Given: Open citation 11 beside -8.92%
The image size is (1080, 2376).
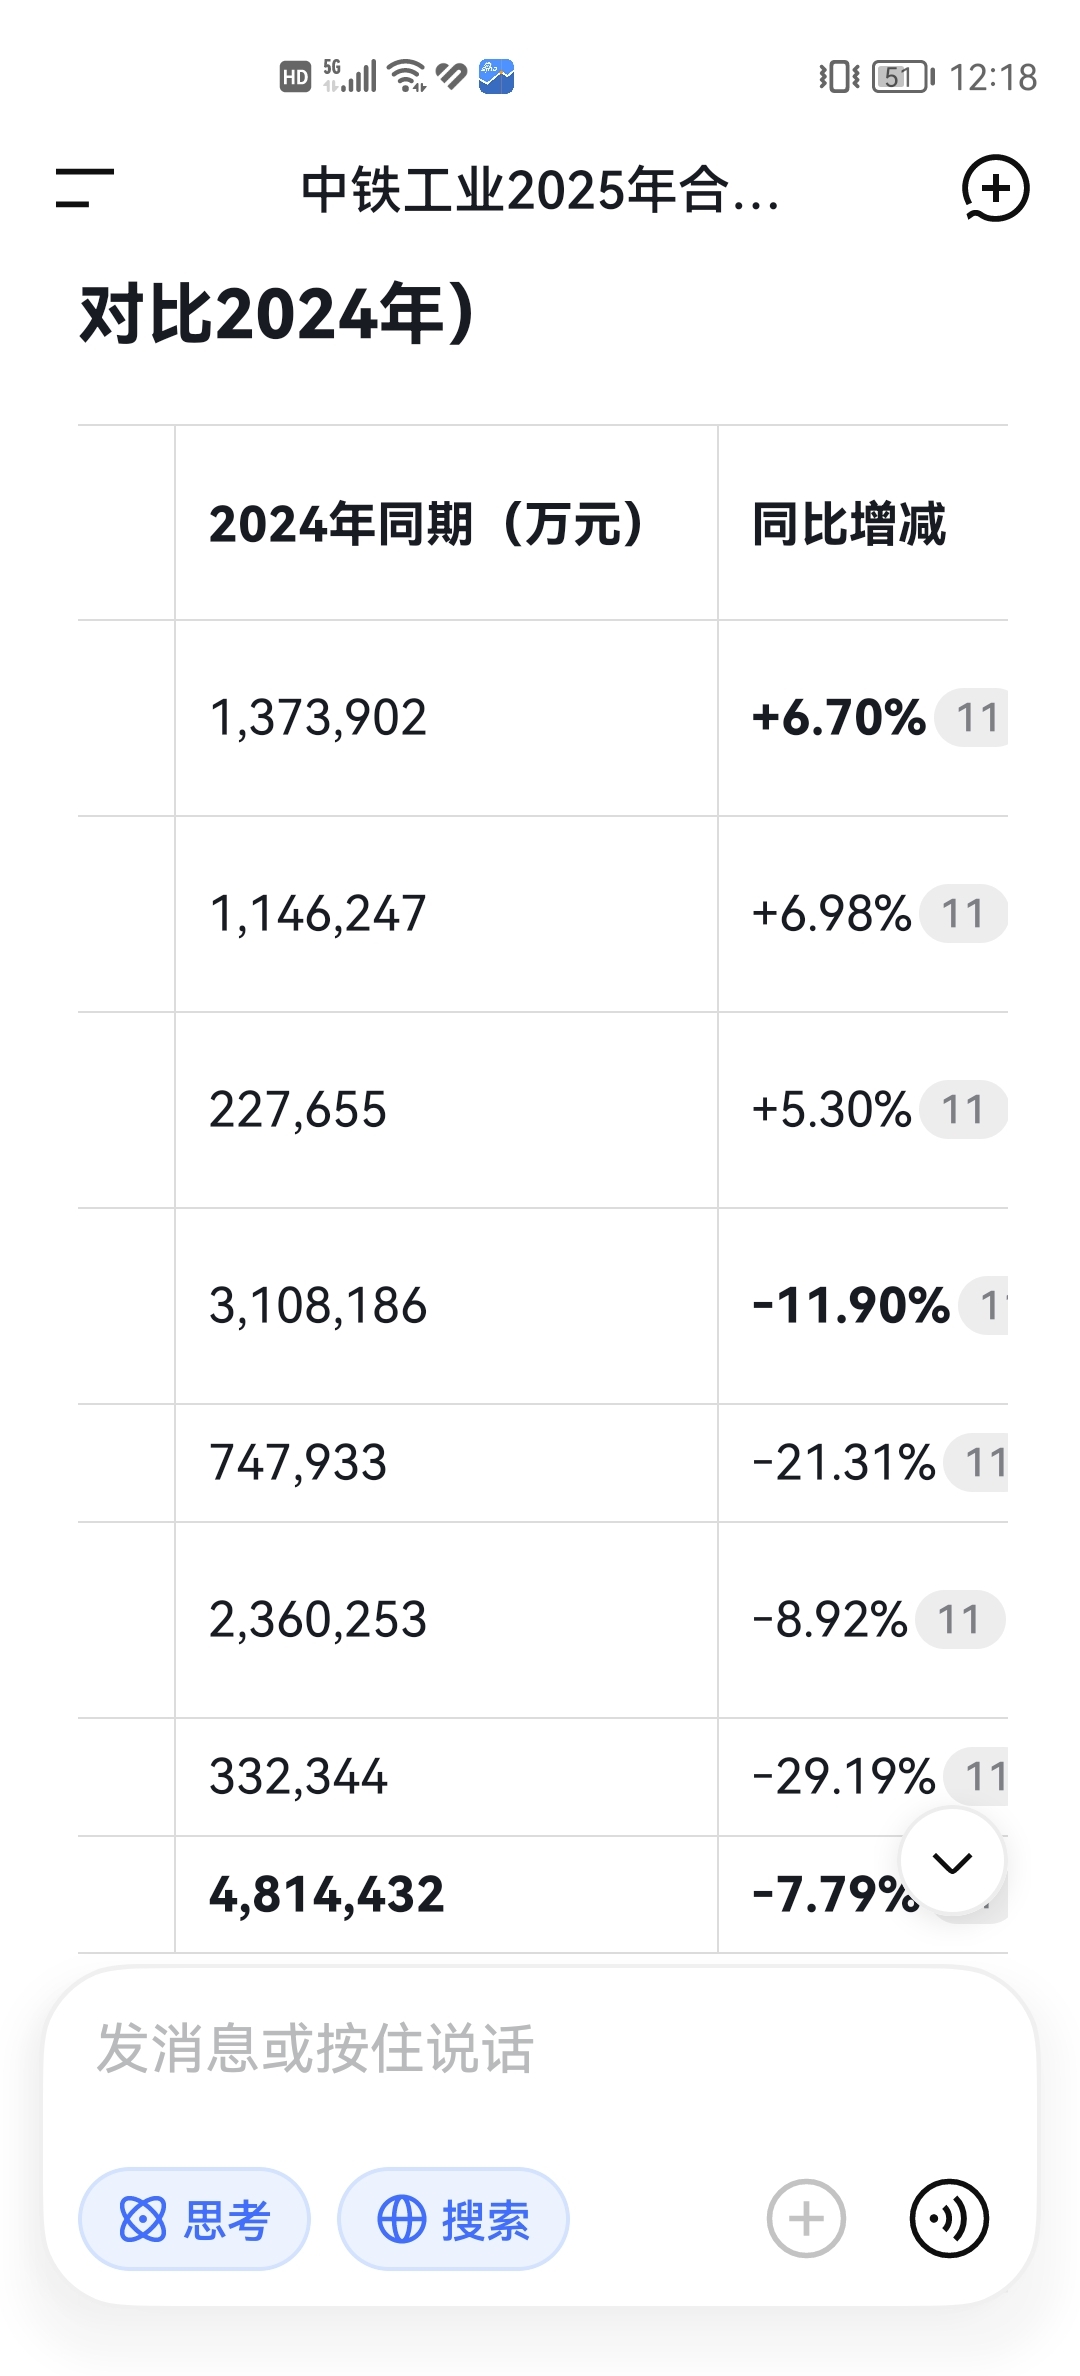Looking at the screenshot, I should (959, 1620).
